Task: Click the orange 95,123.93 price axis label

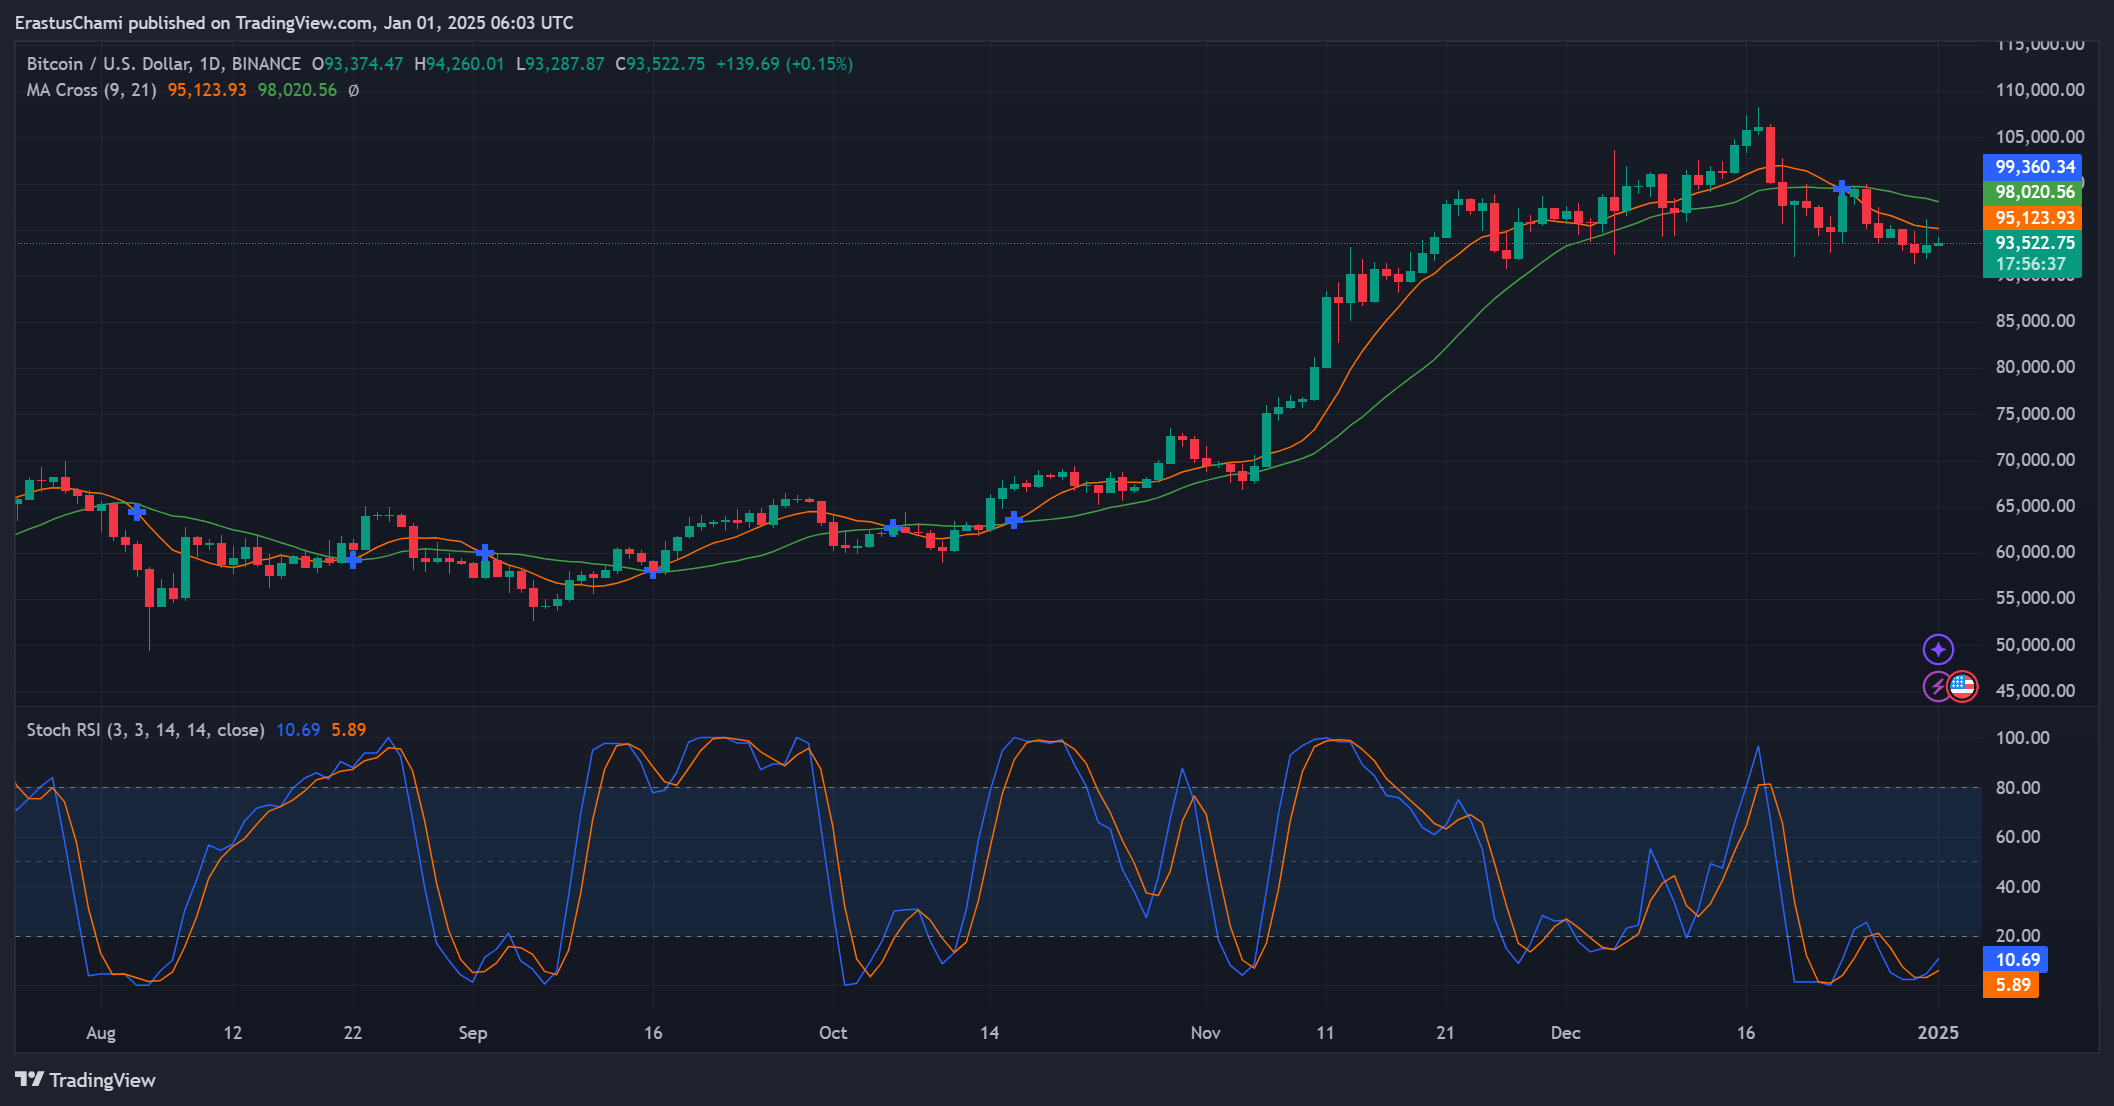Action: 2032,218
